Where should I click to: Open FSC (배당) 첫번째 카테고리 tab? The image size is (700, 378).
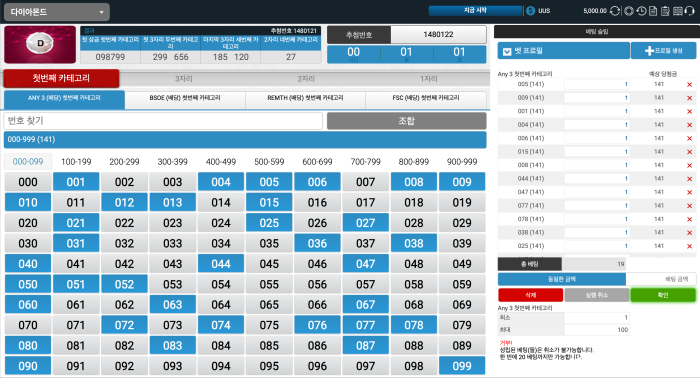(x=426, y=99)
